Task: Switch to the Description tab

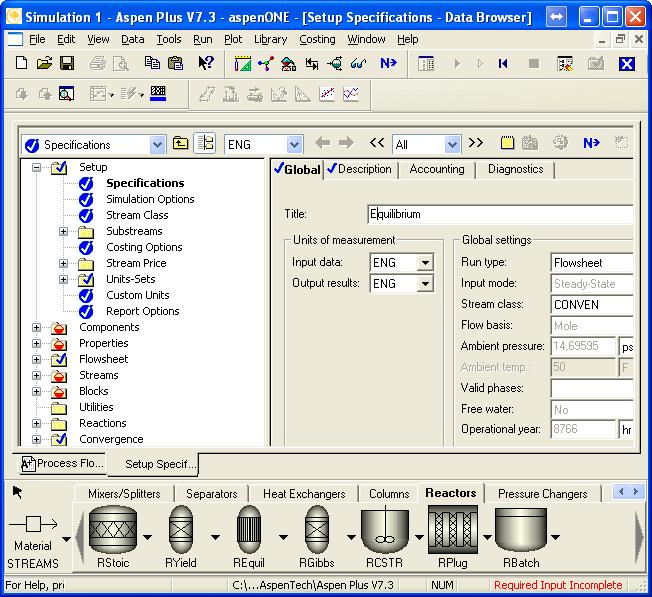Action: tap(360, 169)
